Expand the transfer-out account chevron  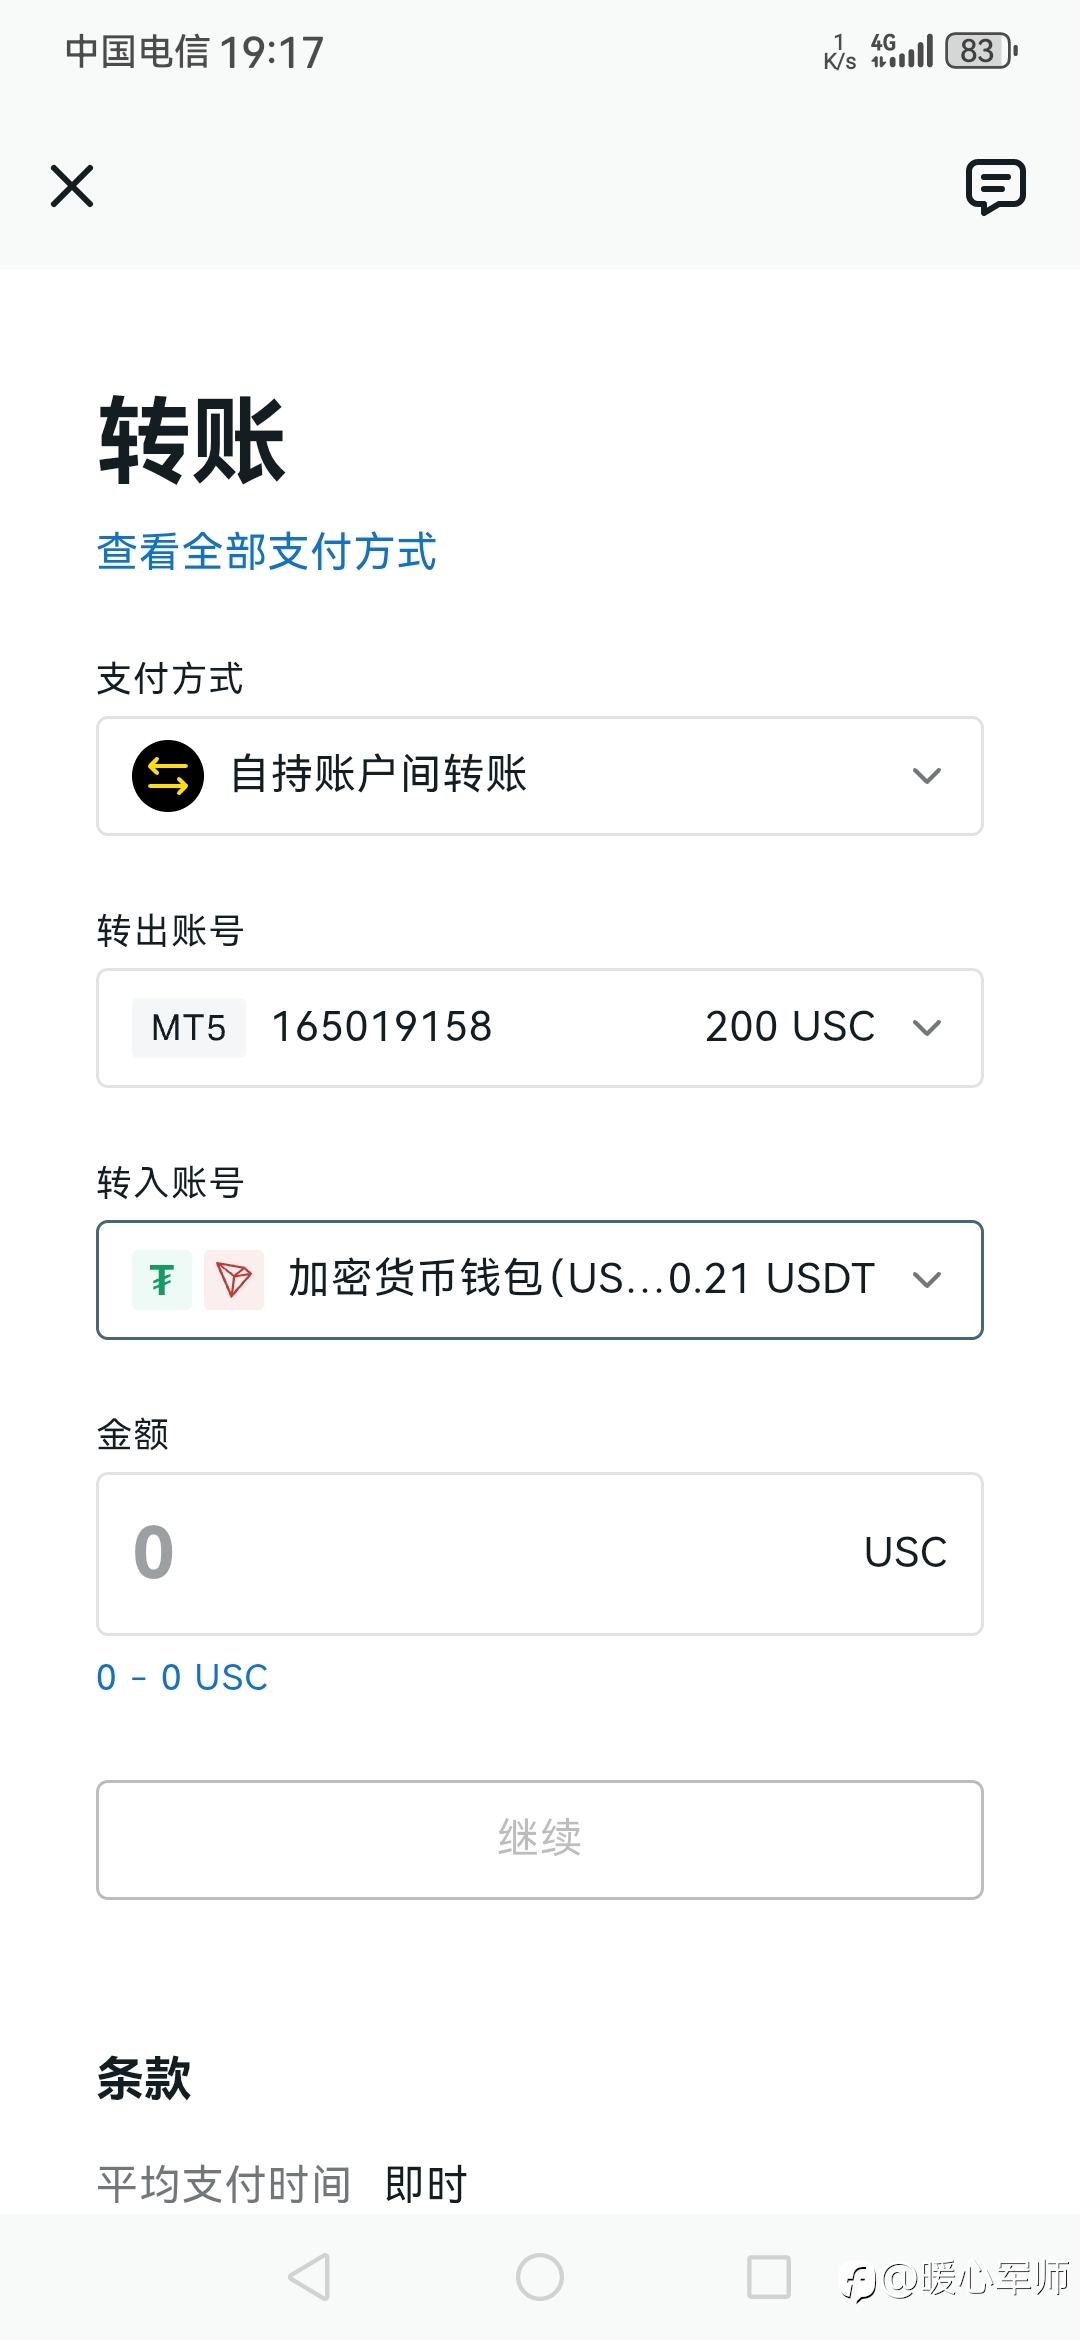click(927, 1028)
